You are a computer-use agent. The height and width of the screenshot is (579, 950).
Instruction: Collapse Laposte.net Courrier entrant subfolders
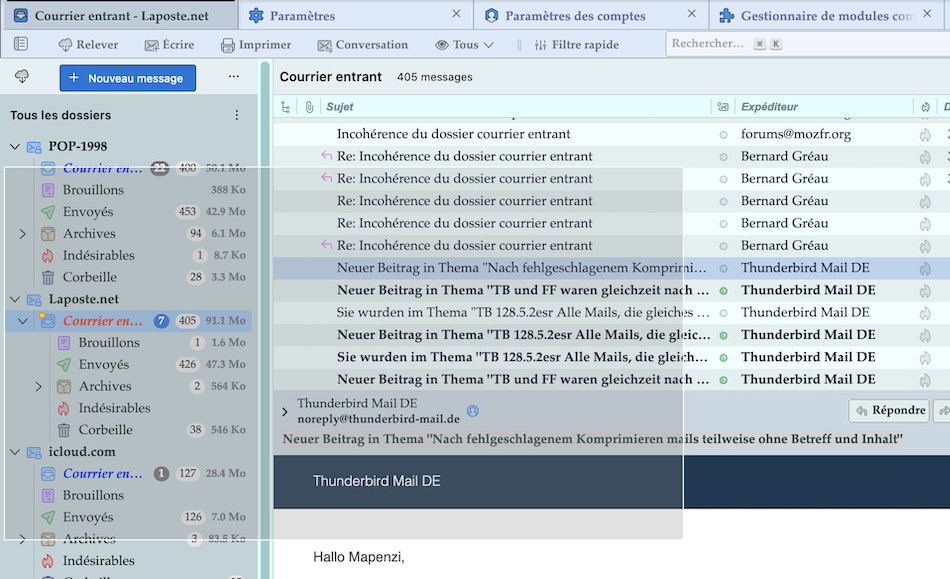(x=22, y=321)
